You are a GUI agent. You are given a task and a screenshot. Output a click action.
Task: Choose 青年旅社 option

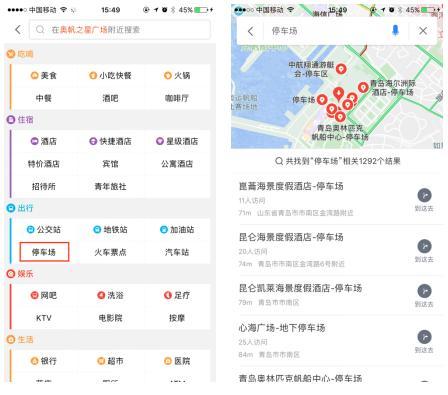point(110,187)
